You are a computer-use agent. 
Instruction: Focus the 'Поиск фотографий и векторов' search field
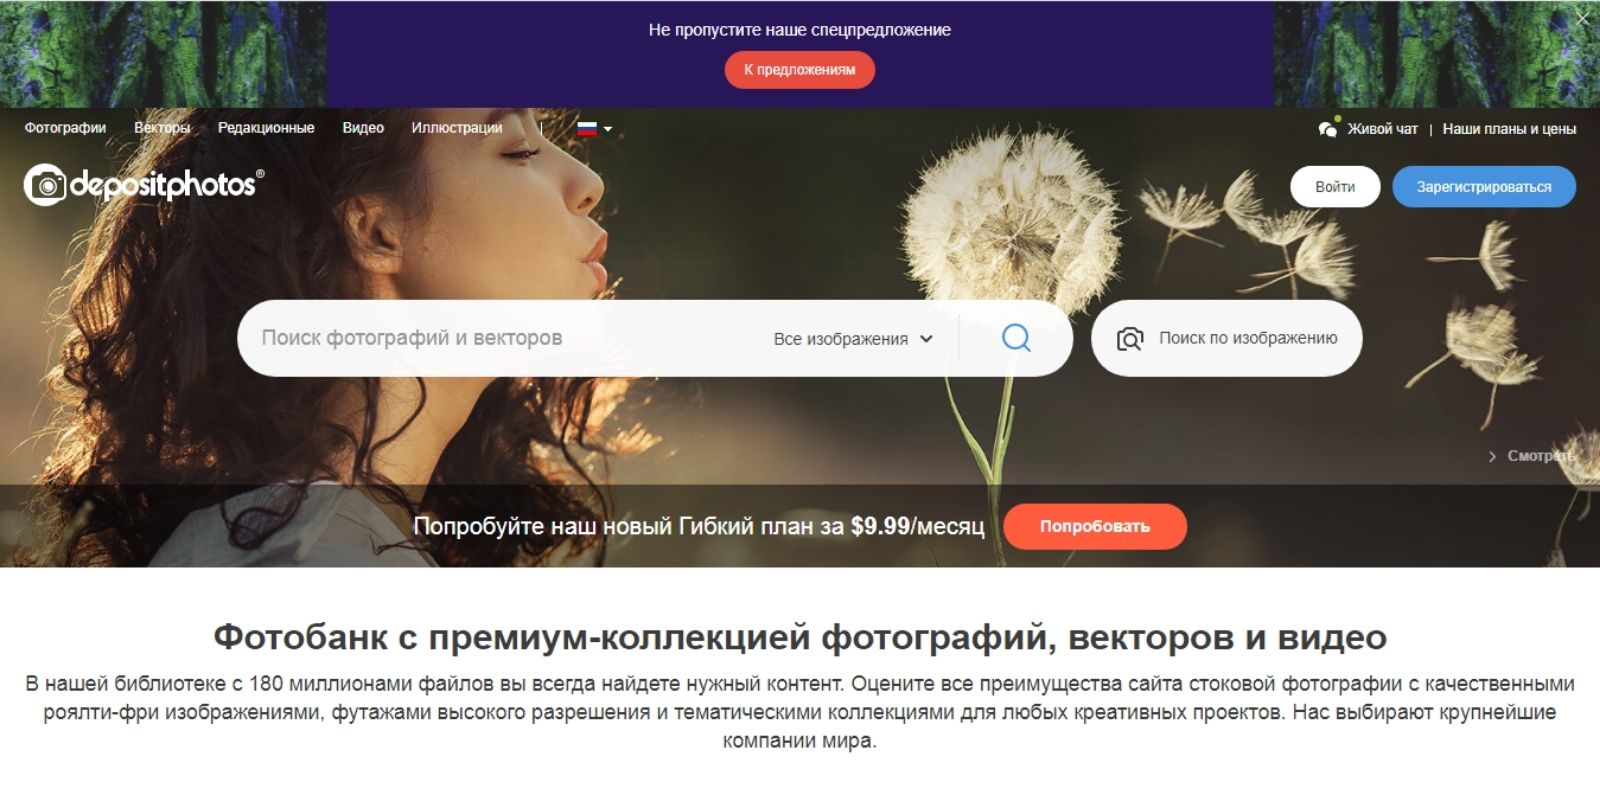[x=500, y=338]
